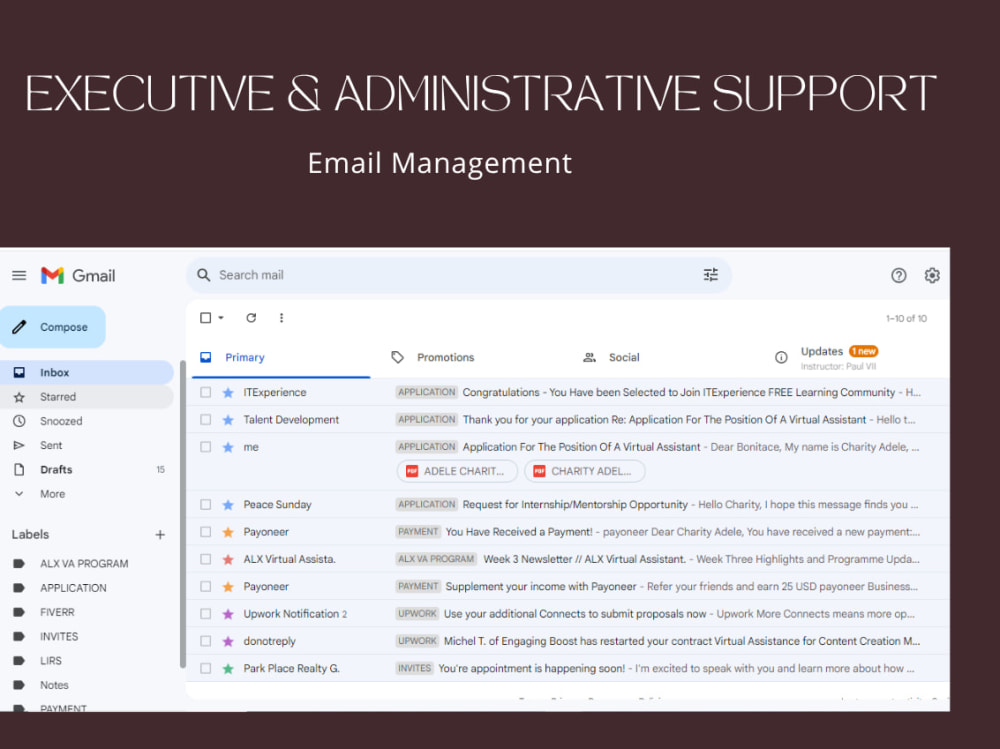Refresh the inbox

point(251,318)
